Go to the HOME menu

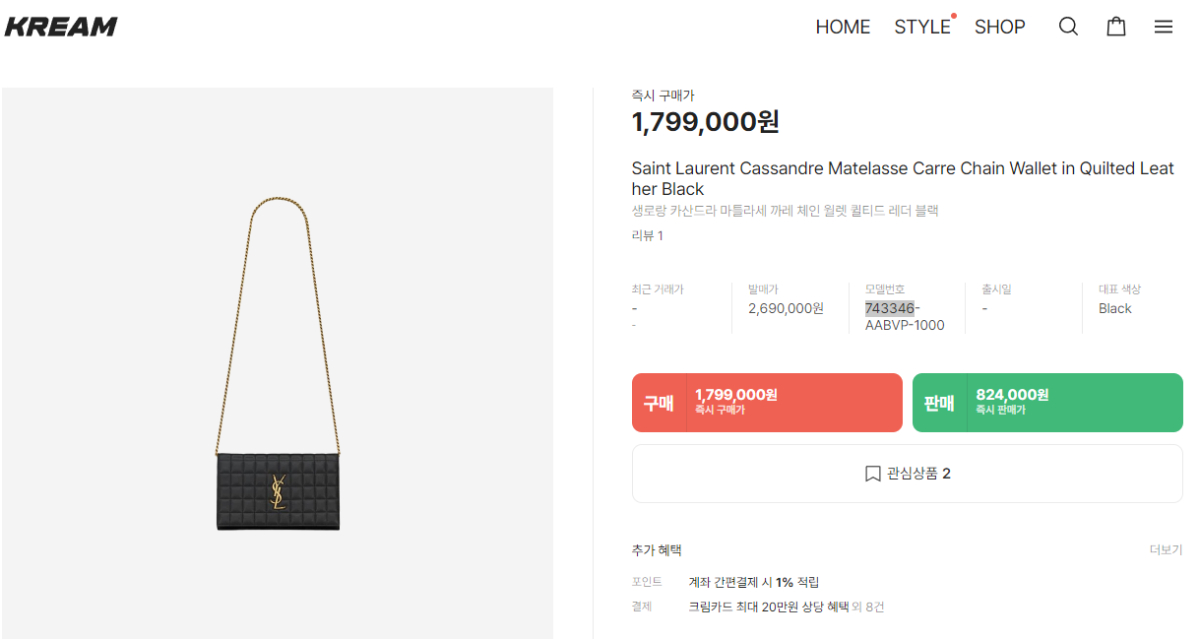pos(842,27)
